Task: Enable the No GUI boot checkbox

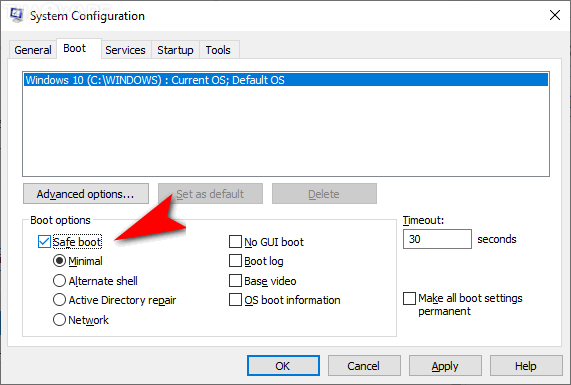Action: point(235,241)
